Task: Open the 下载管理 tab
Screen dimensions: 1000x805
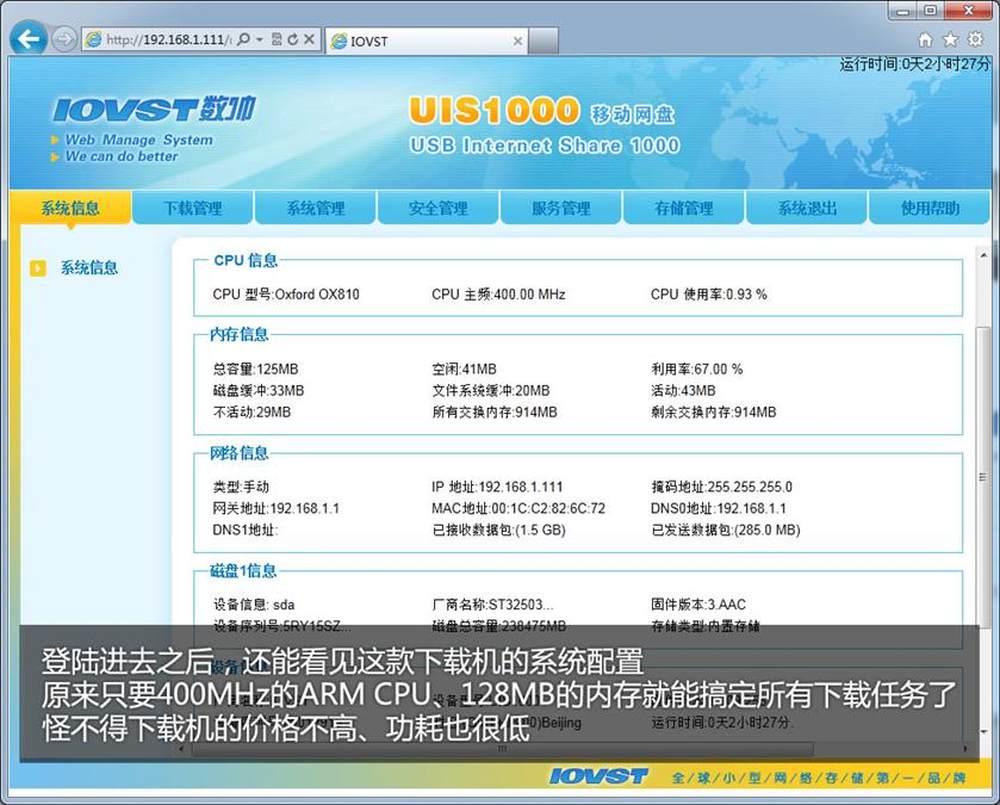Action: tap(193, 208)
